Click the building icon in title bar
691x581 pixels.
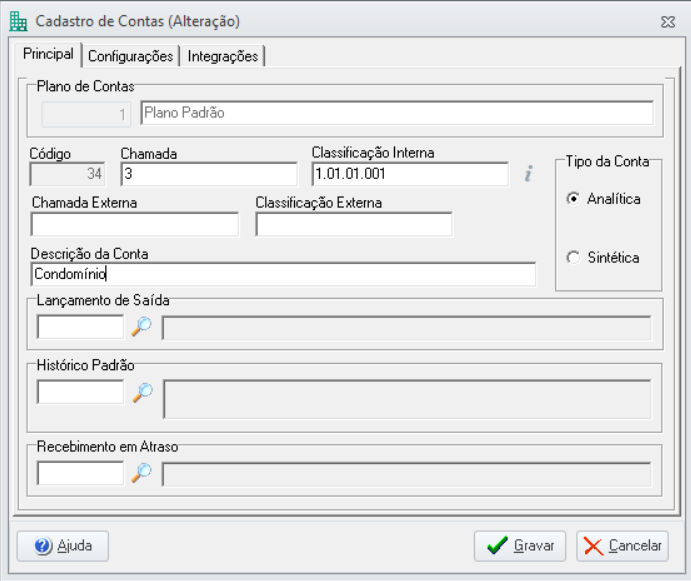(18, 21)
